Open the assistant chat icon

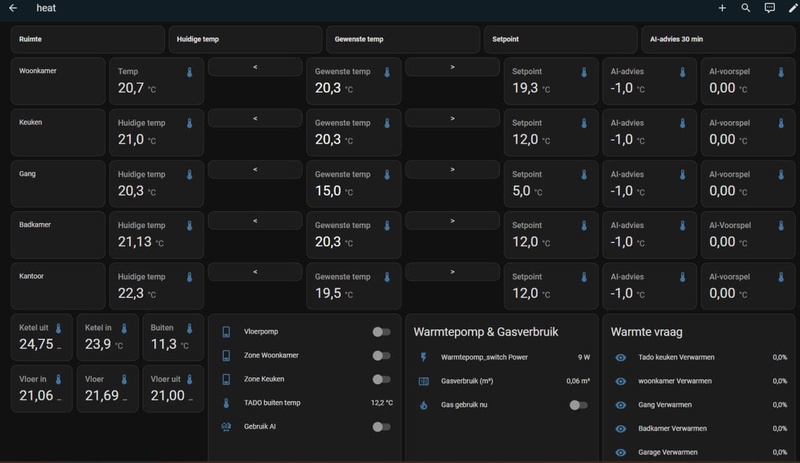[x=770, y=8]
